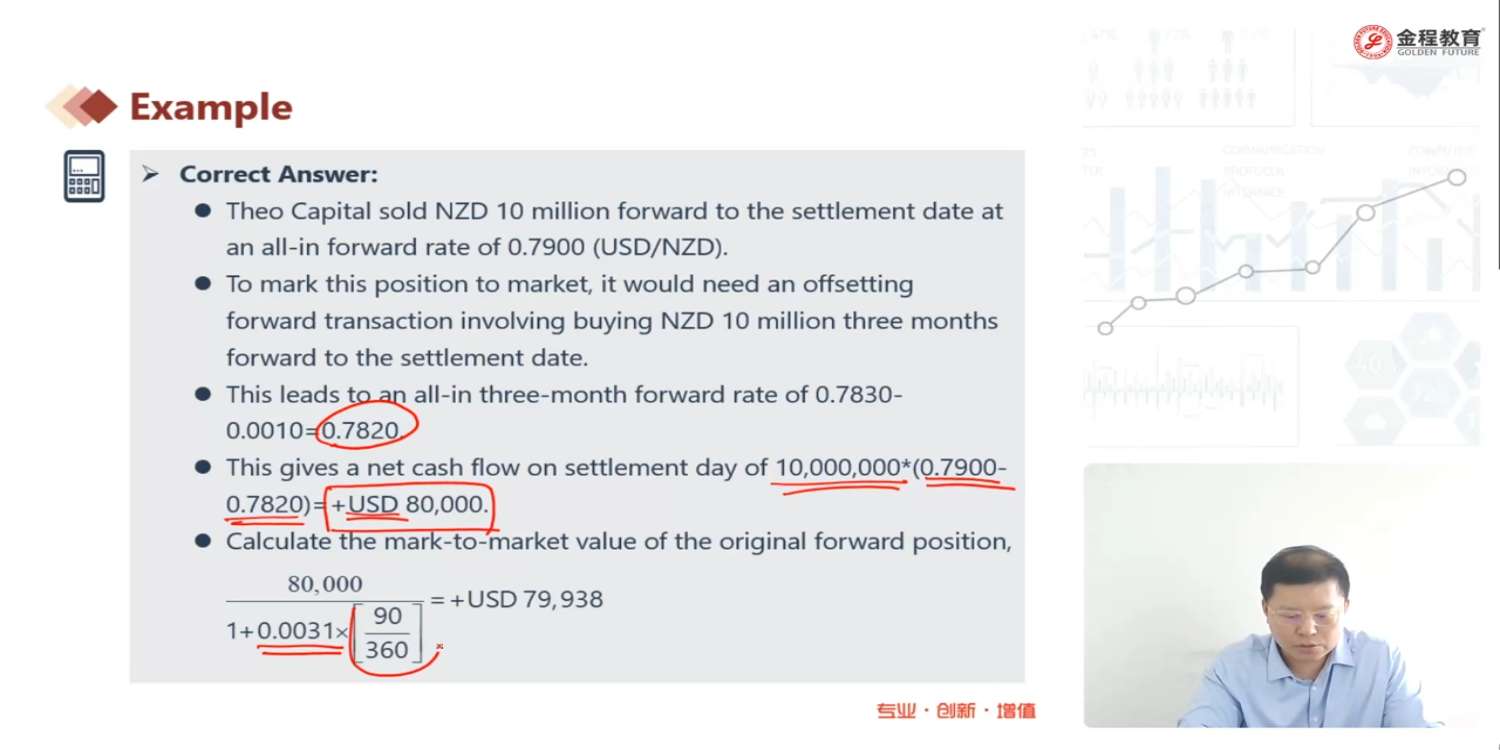Click the bullet before "To mark this position"
Viewport: 1500px width, 750px height.
point(203,284)
